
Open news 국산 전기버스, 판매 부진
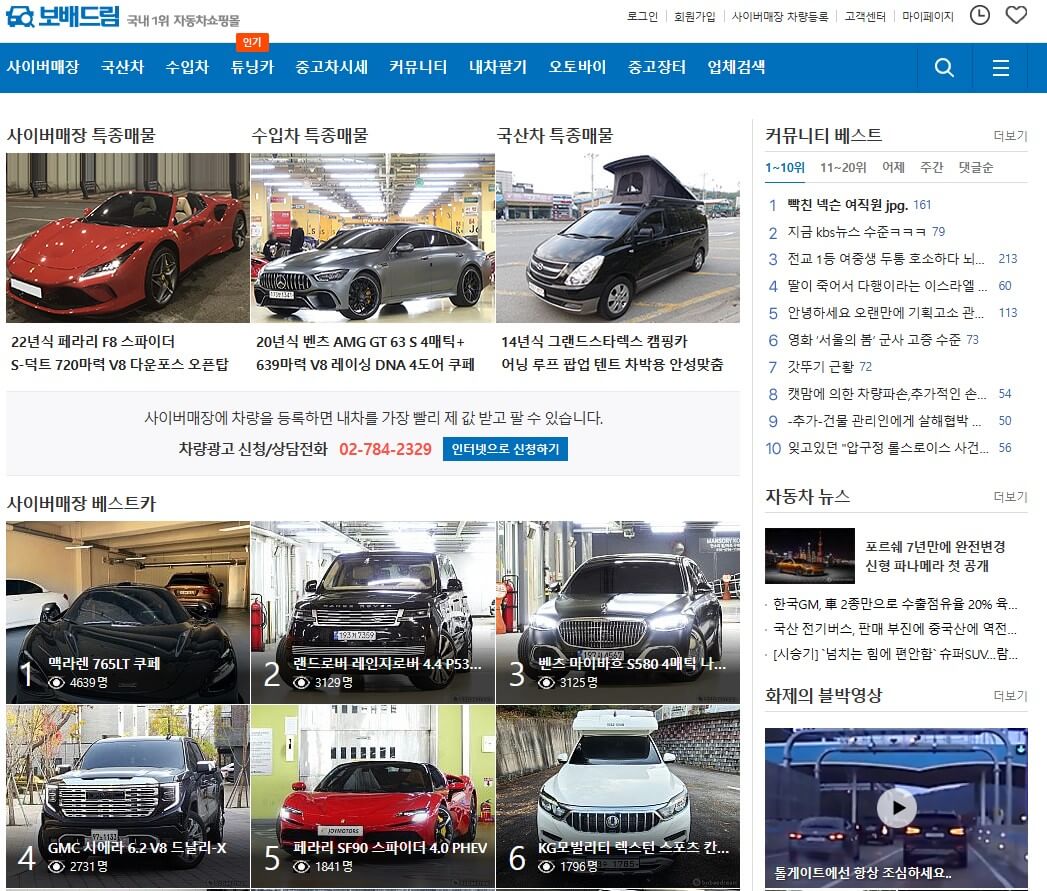[x=895, y=629]
